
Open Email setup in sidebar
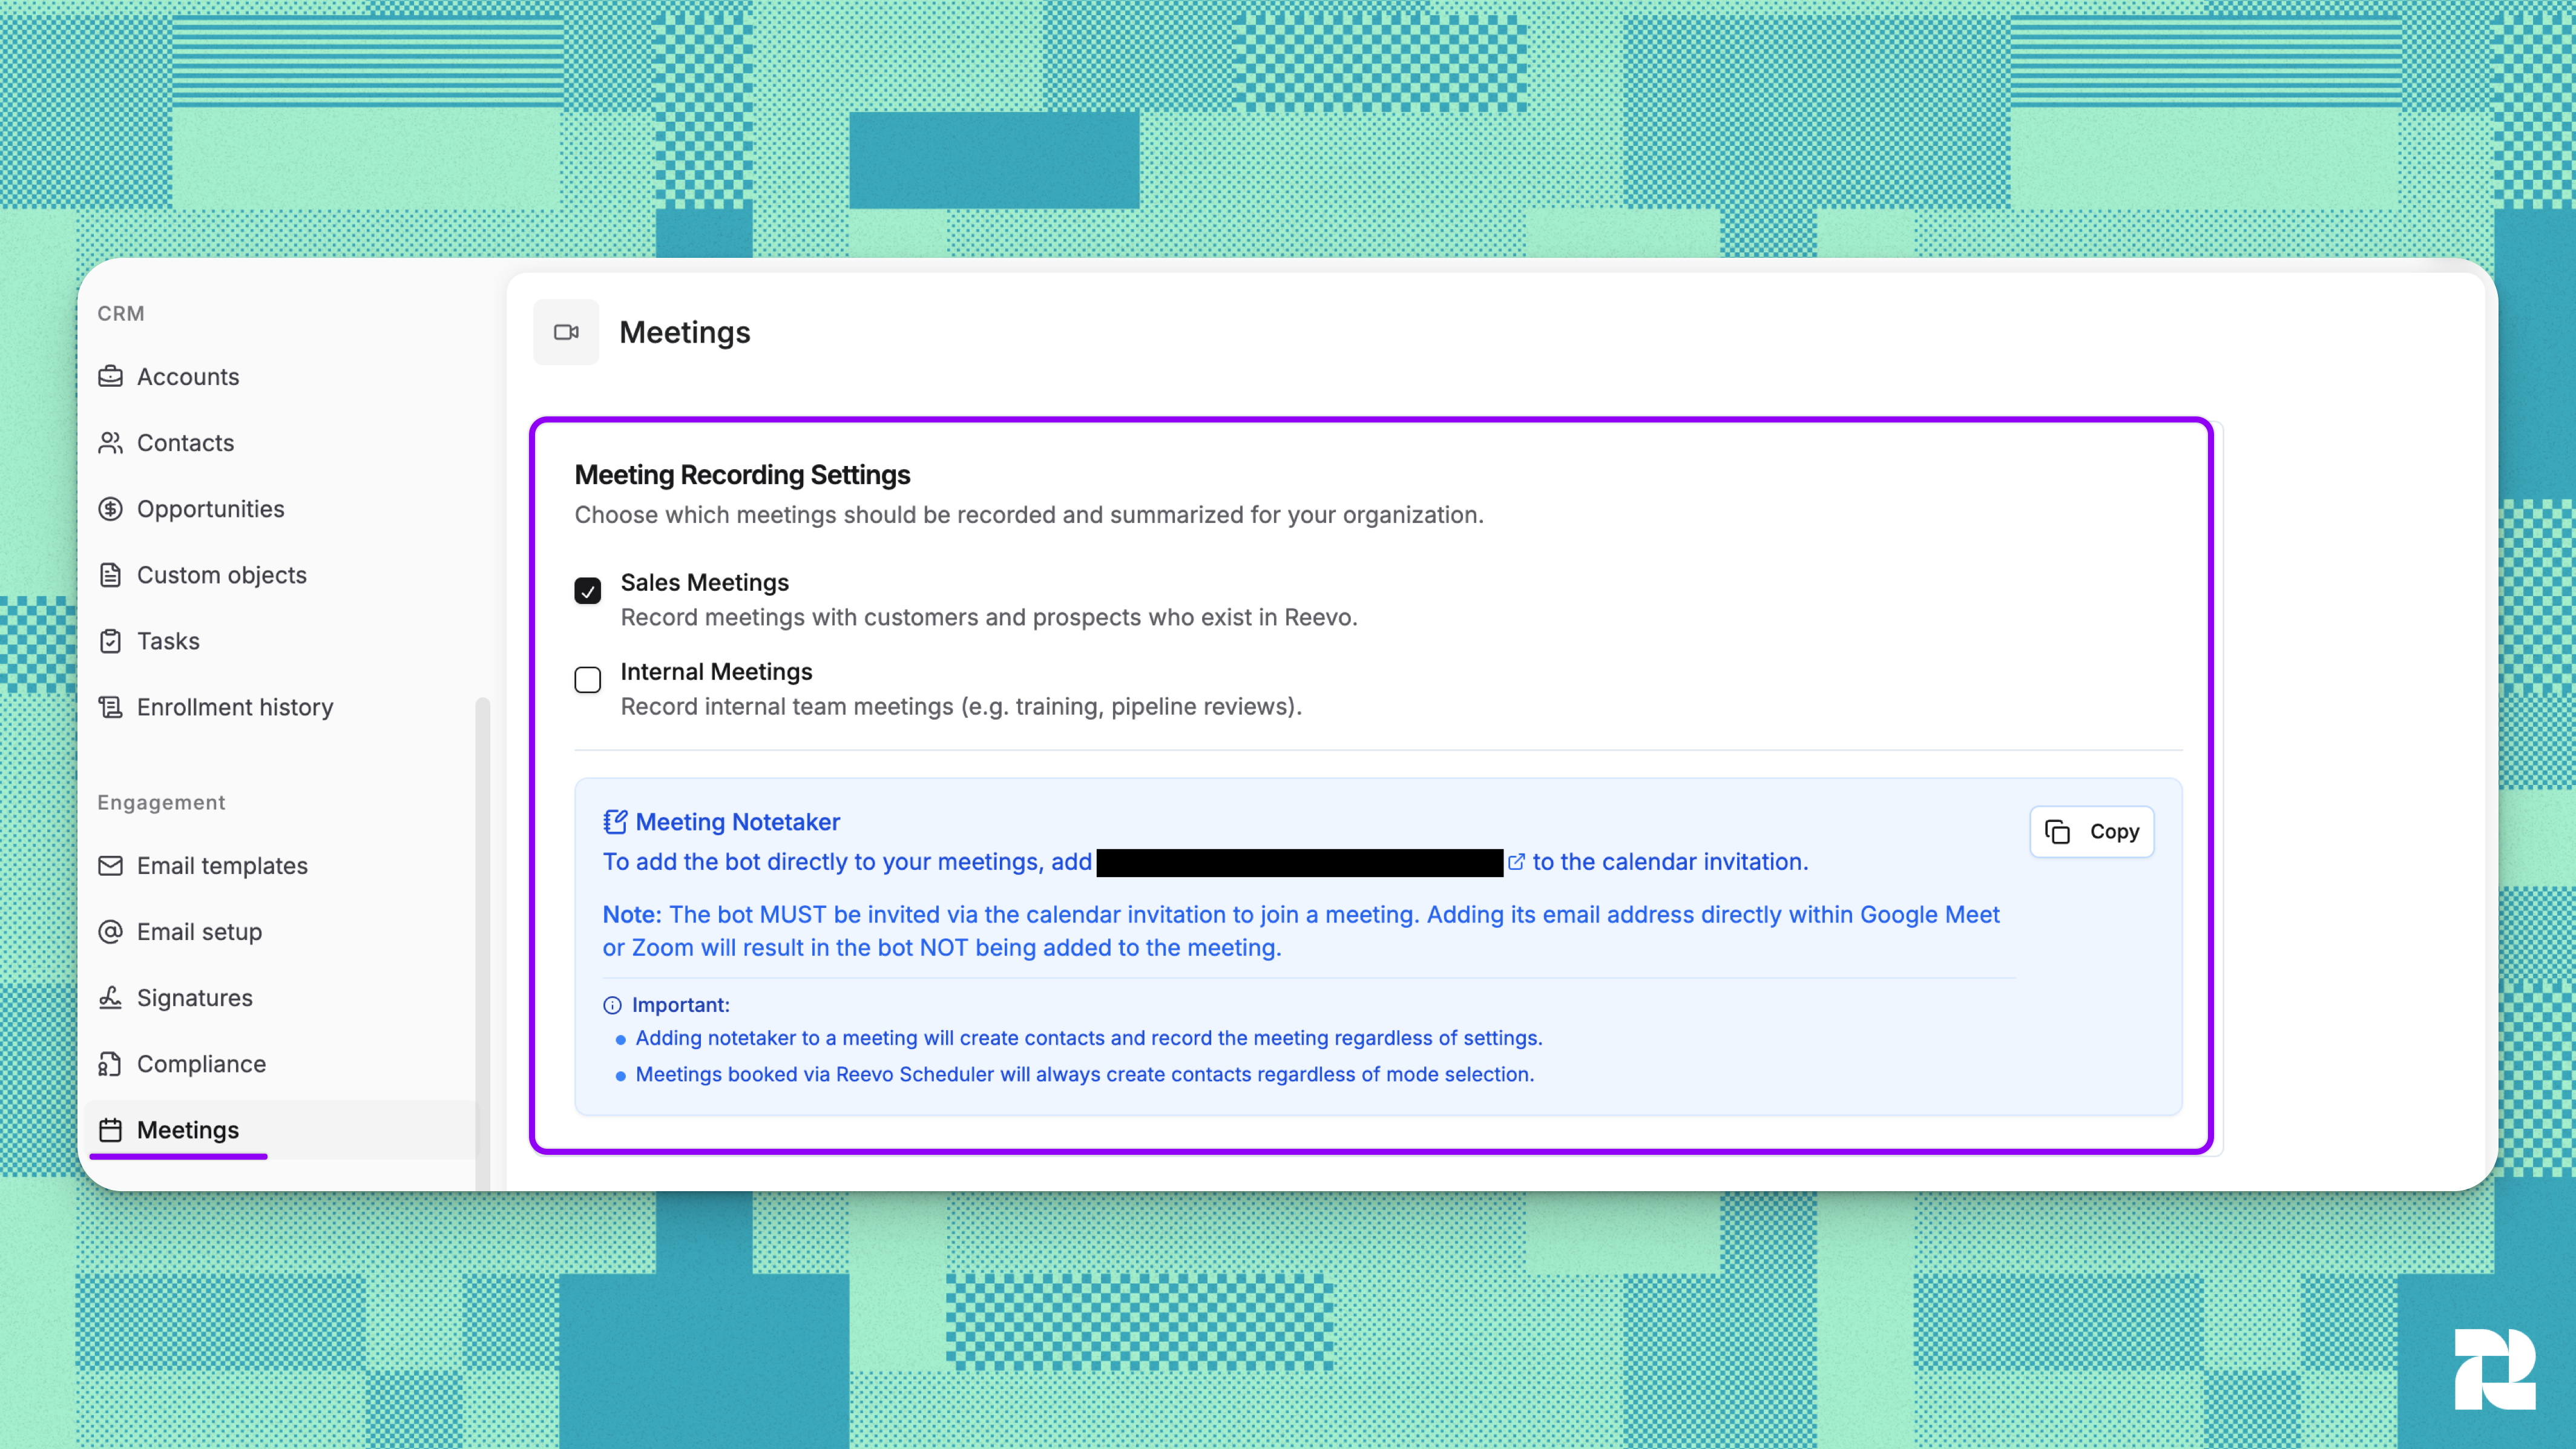pyautogui.click(x=199, y=932)
